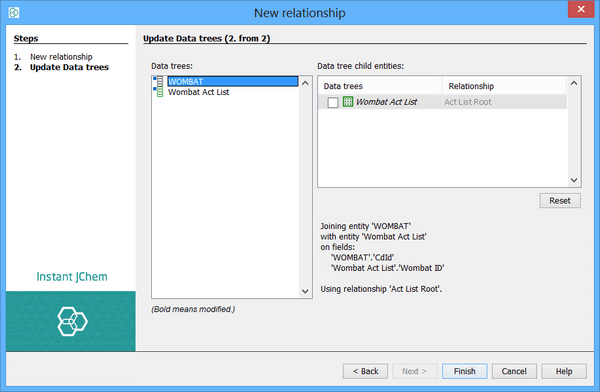Click the Data trees column header
Screen dimensions: 600x392
tap(380, 86)
